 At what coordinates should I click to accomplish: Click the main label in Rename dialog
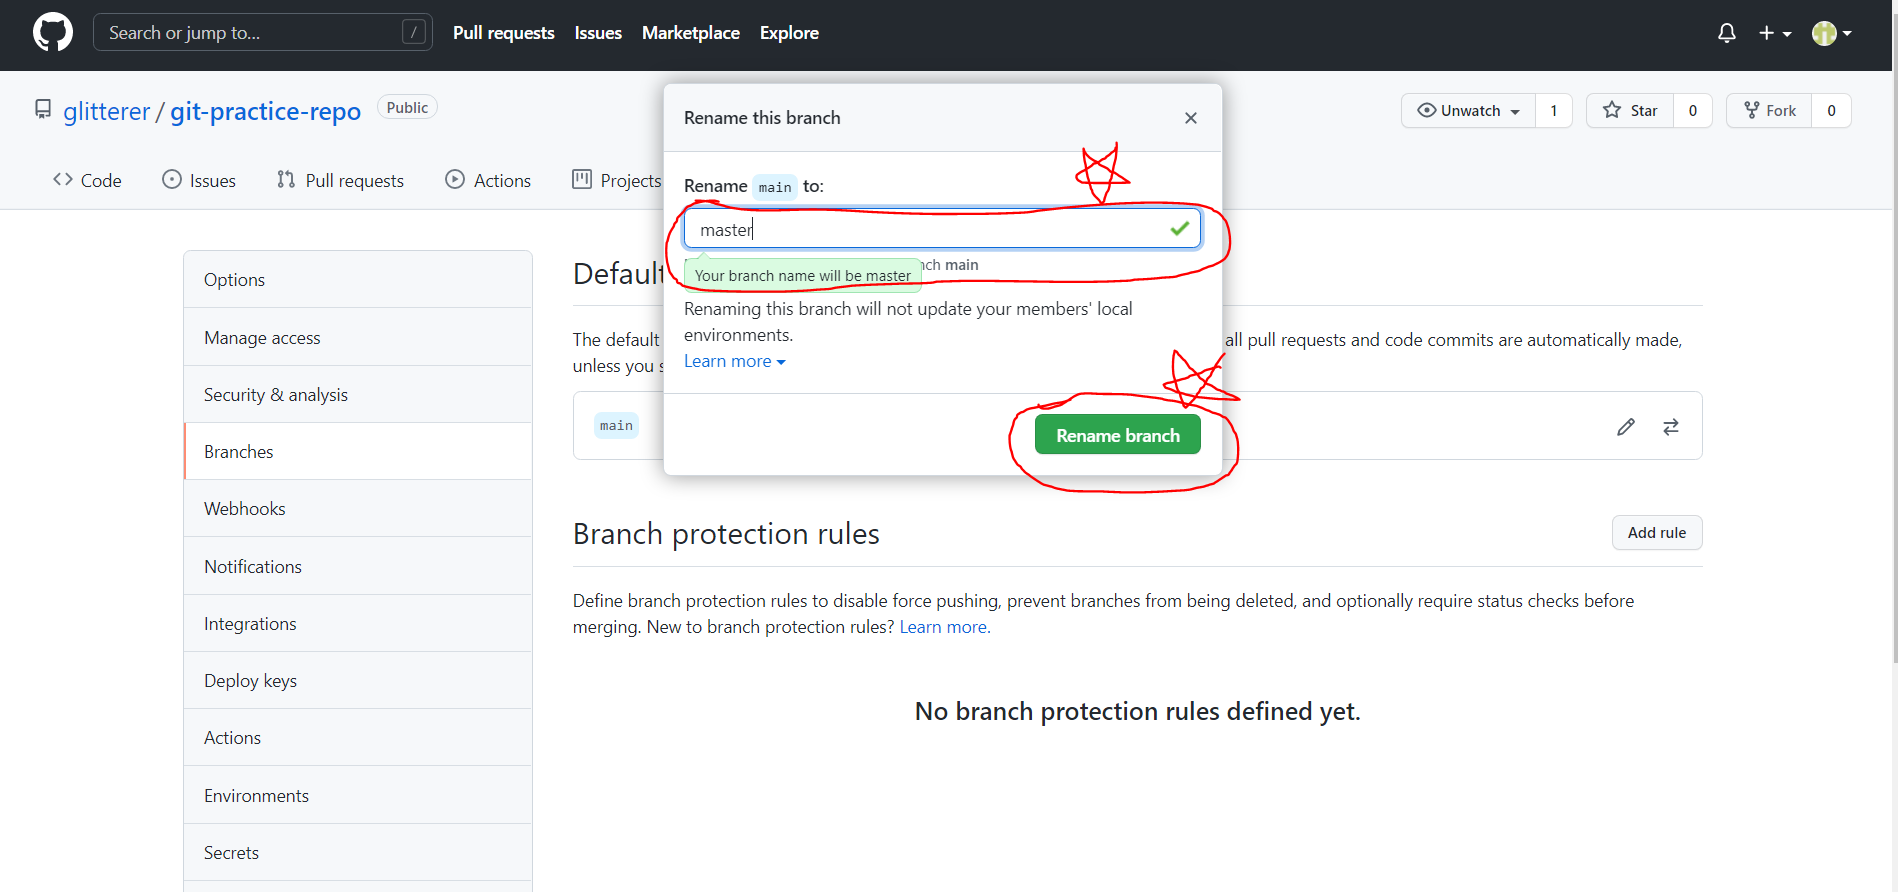tap(774, 187)
